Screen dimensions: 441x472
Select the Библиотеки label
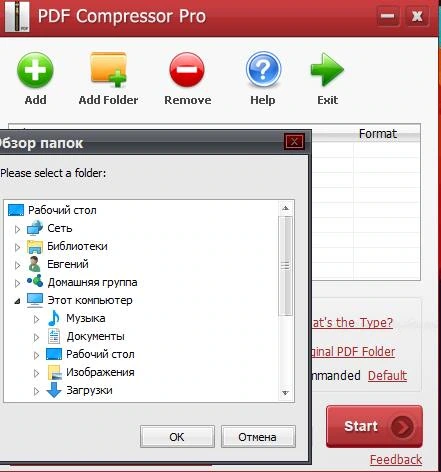pyautogui.click(x=77, y=246)
